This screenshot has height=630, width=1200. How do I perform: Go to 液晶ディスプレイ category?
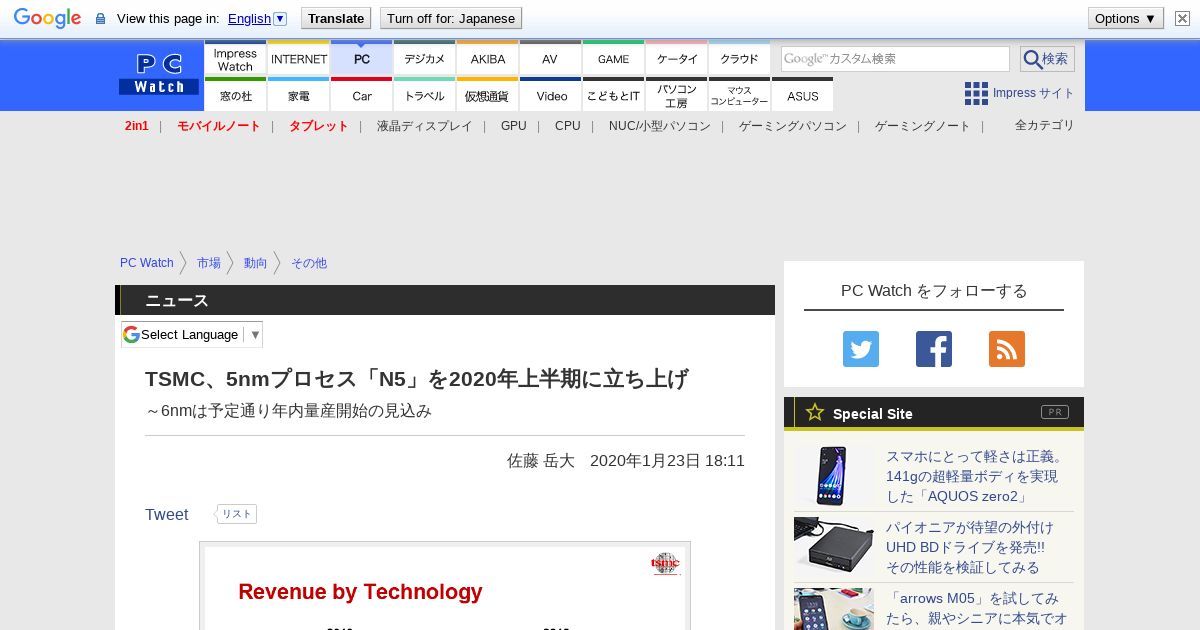tap(425, 126)
